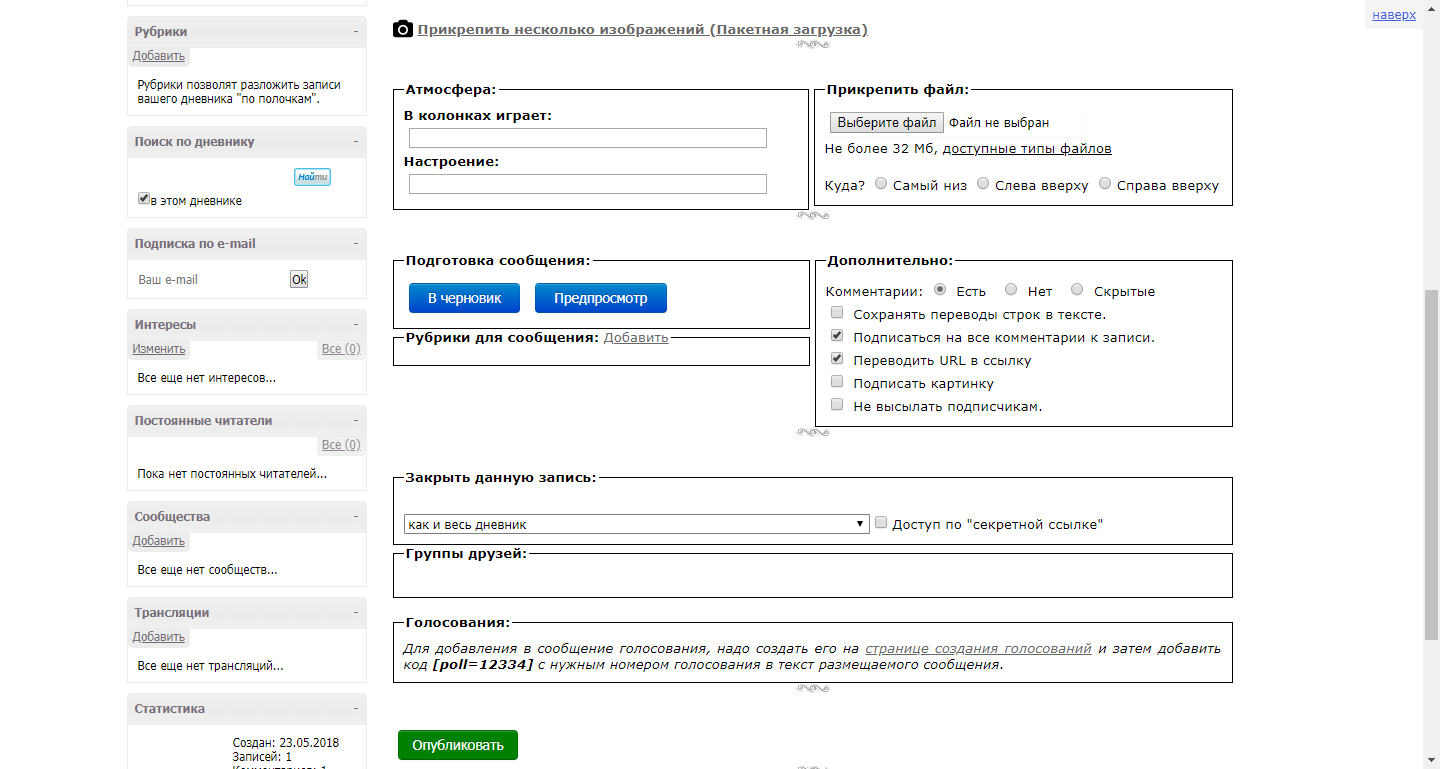
Task: Open the 'как и весь дневник' dropdown
Action: pos(635,523)
